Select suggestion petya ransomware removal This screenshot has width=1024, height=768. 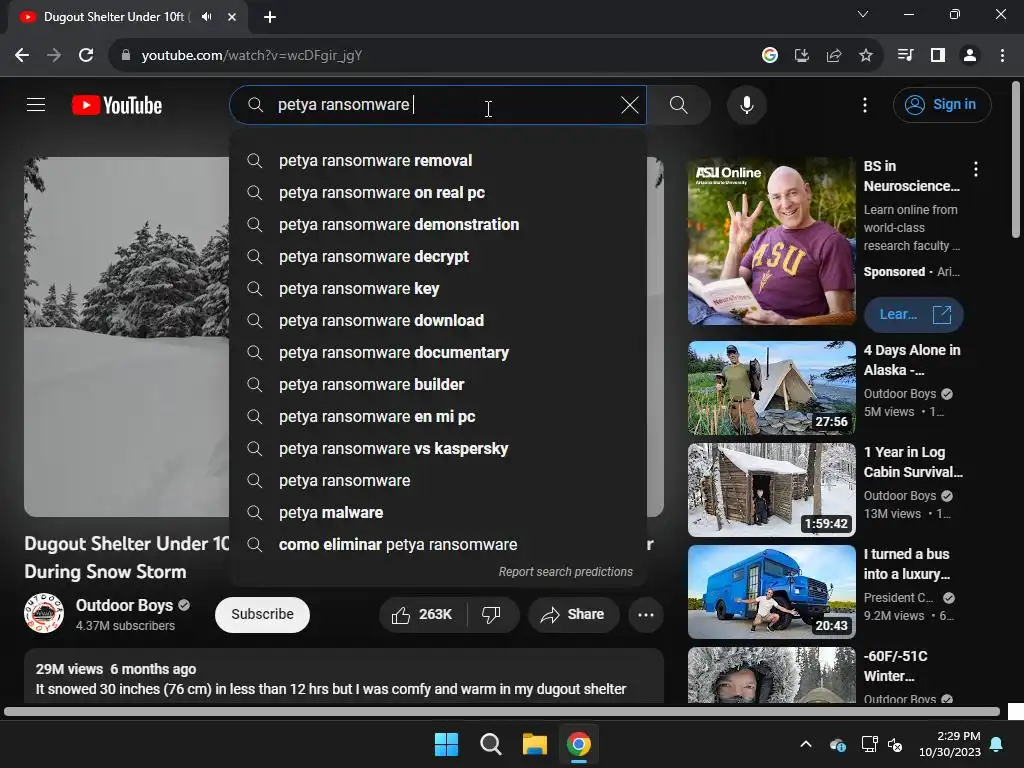(x=438, y=161)
